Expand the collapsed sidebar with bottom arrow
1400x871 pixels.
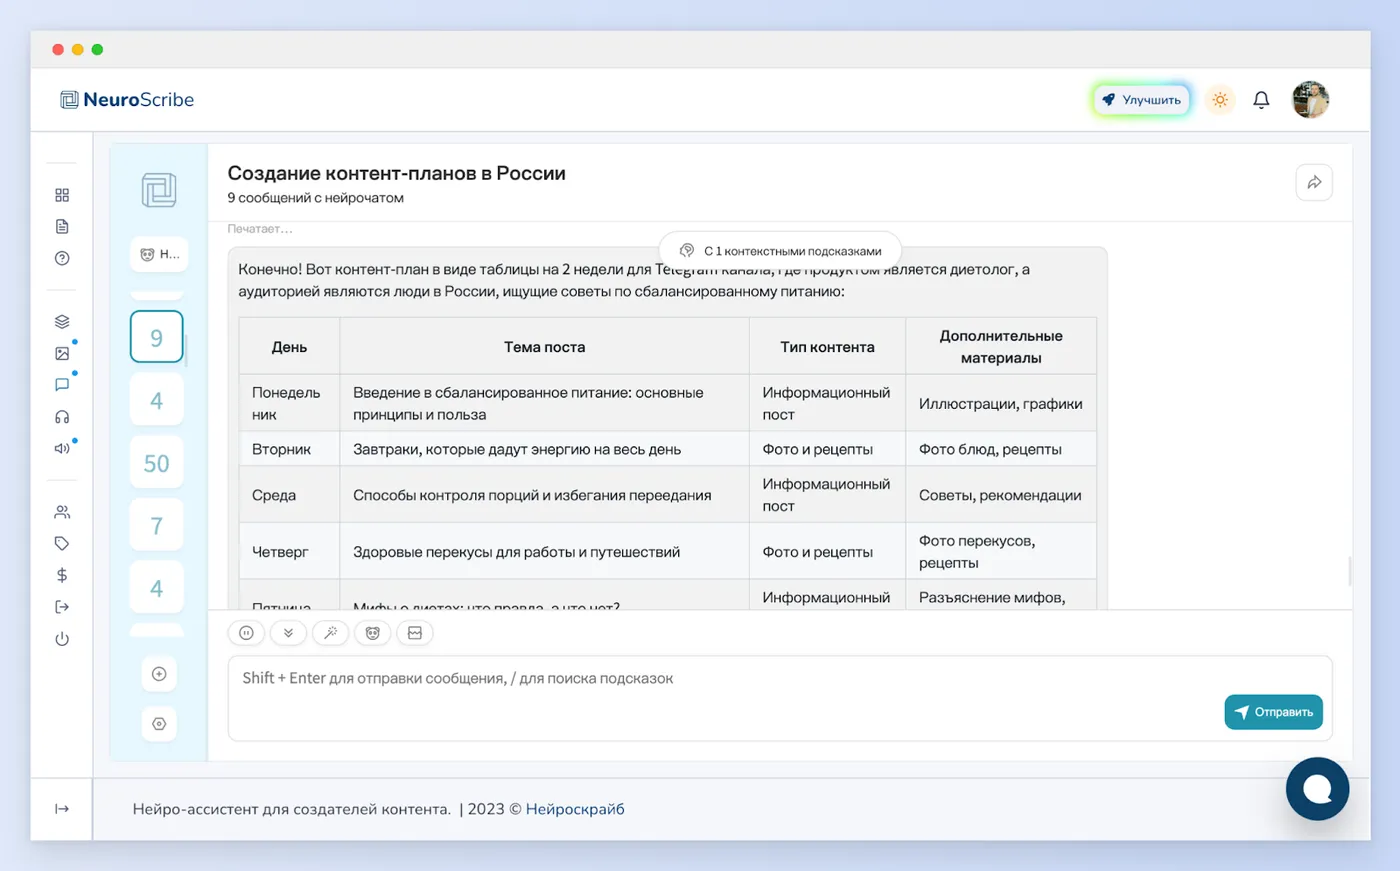(x=62, y=809)
